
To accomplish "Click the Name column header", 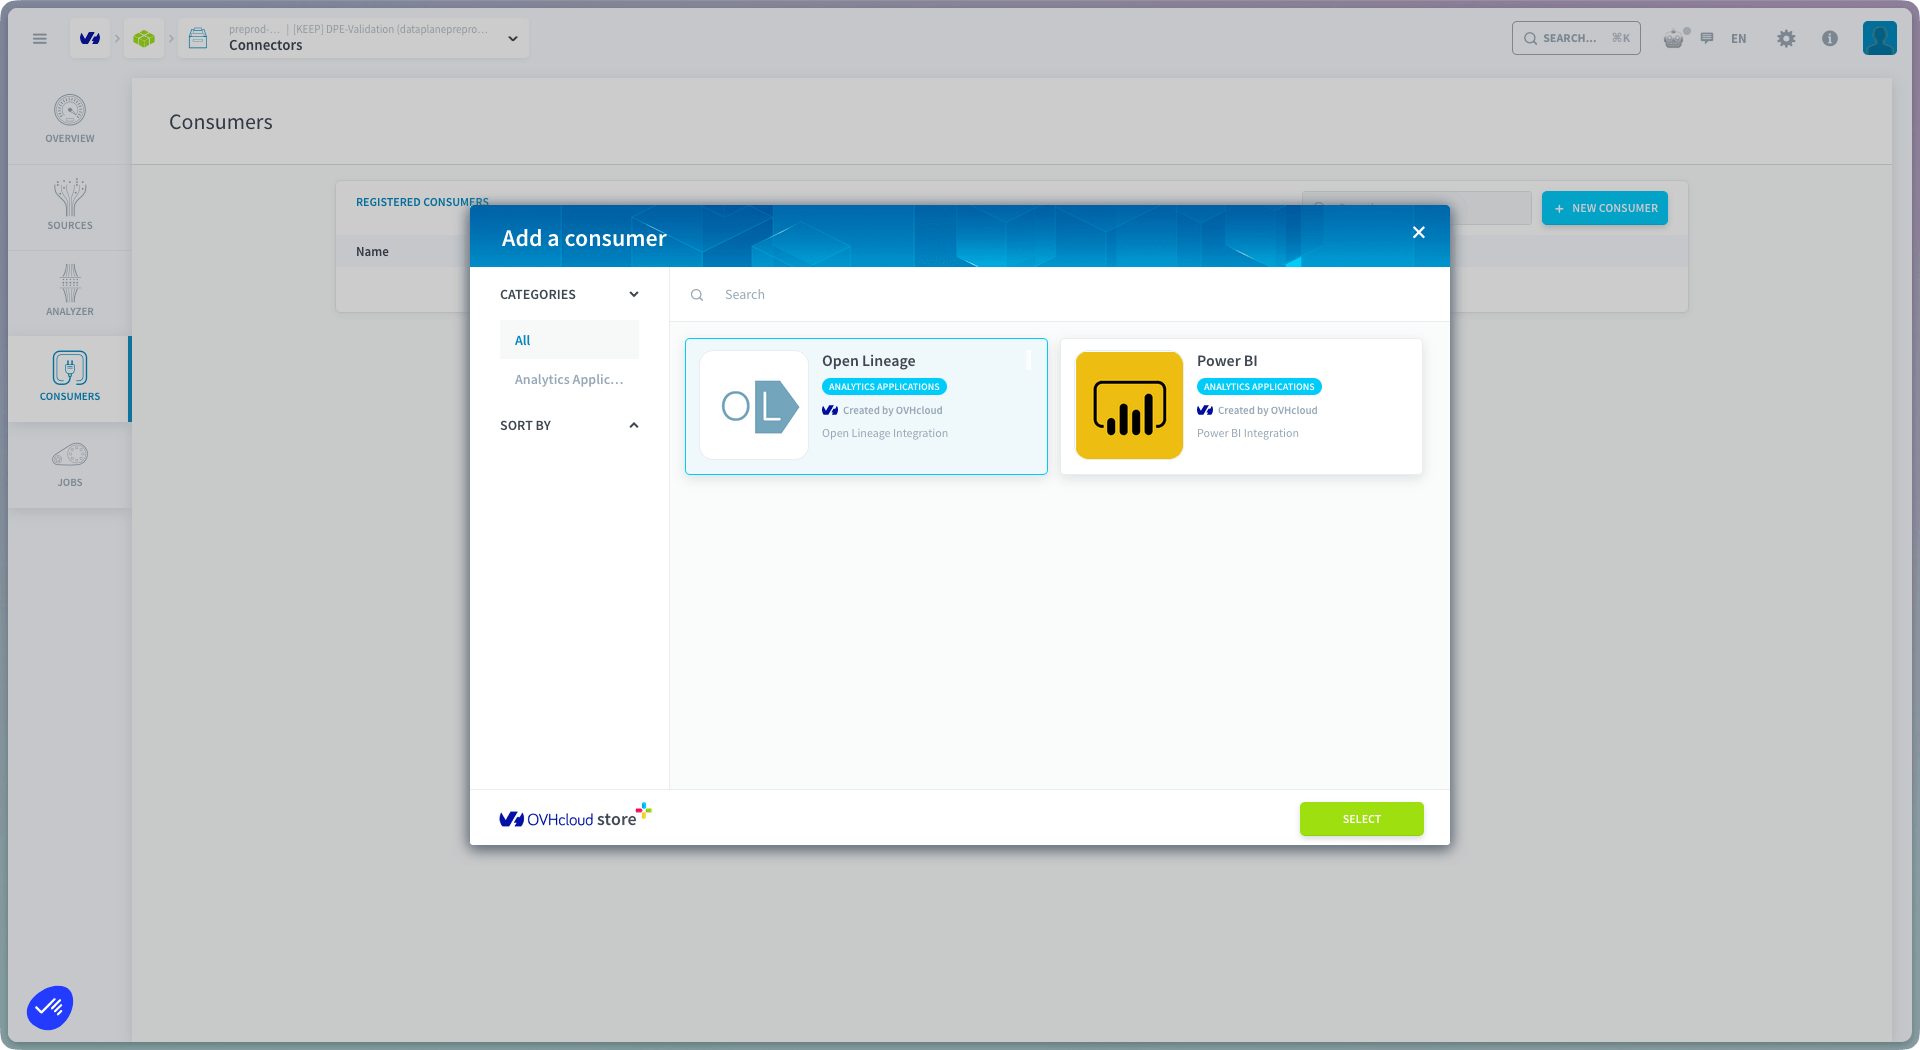I will [x=372, y=252].
